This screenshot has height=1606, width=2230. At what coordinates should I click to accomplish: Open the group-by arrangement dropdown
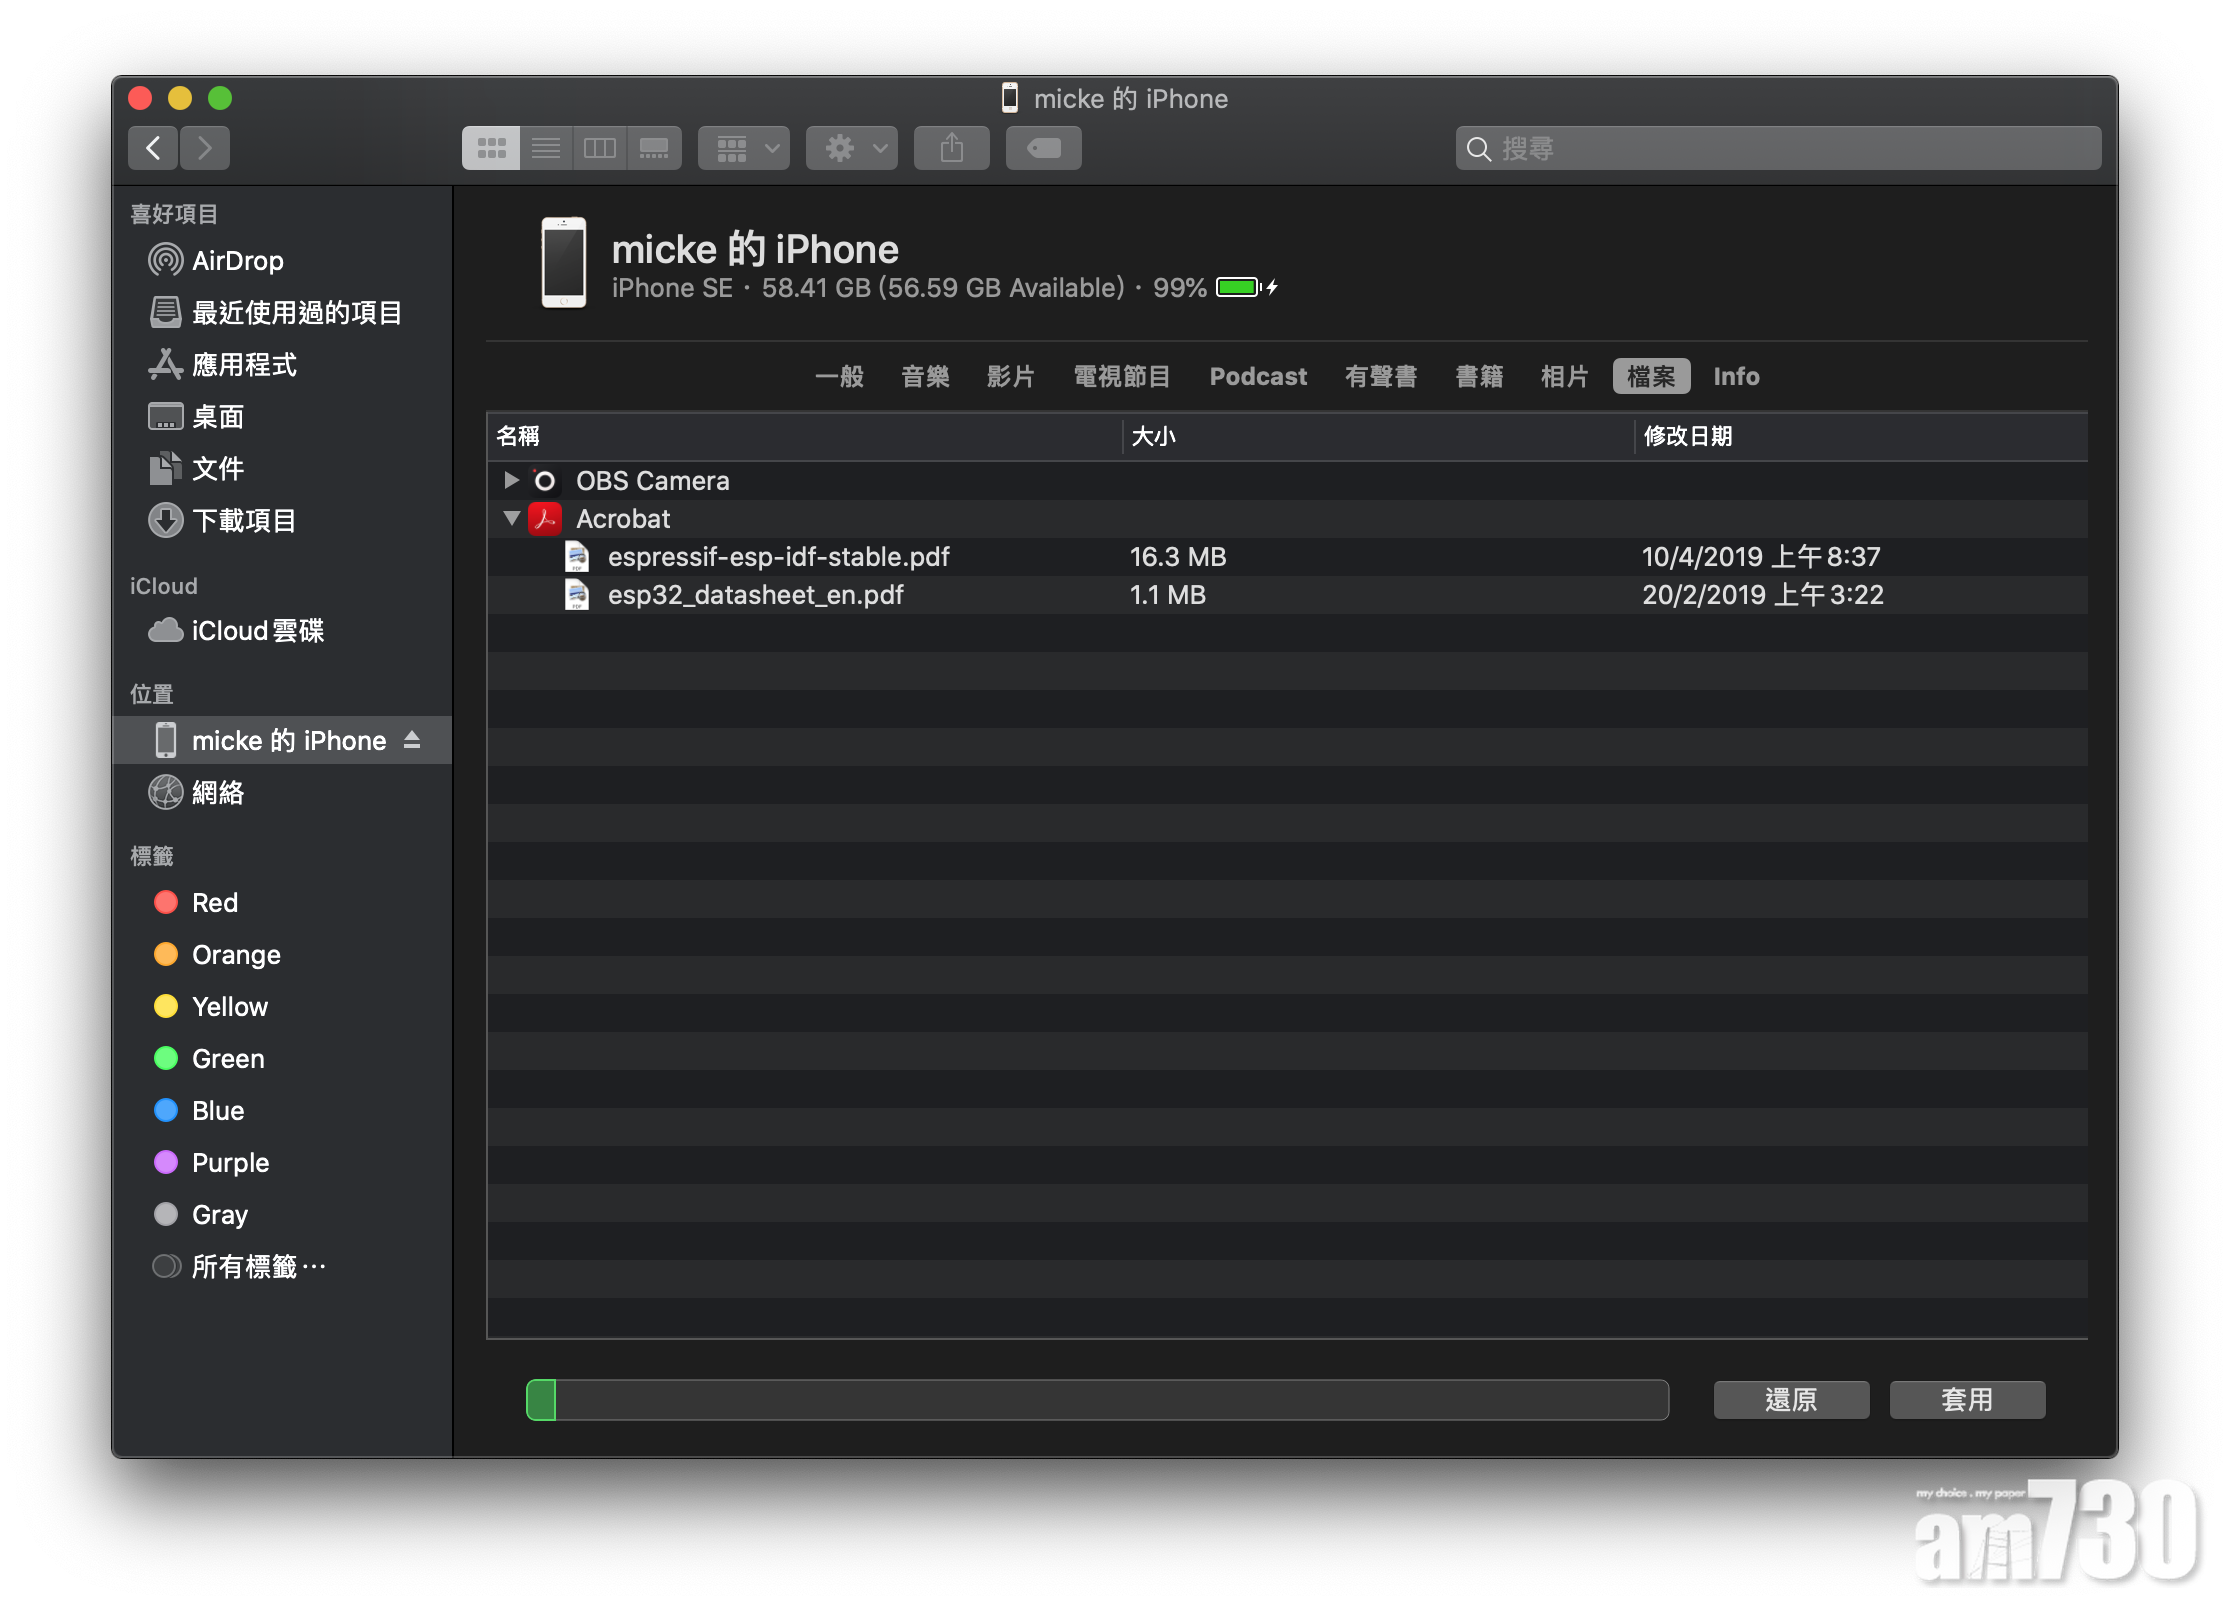pos(744,148)
